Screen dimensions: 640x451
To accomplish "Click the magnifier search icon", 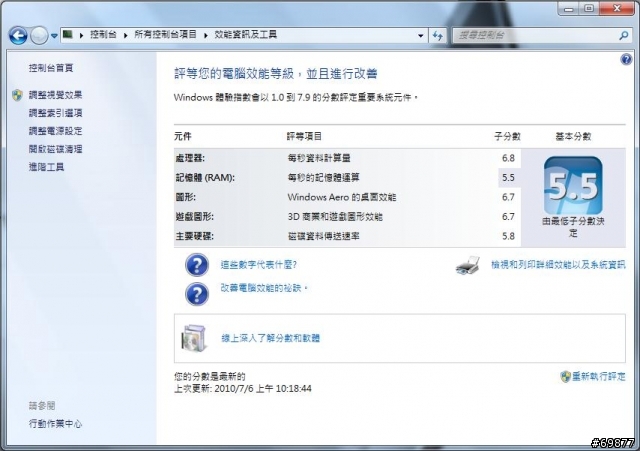I will pos(623,36).
